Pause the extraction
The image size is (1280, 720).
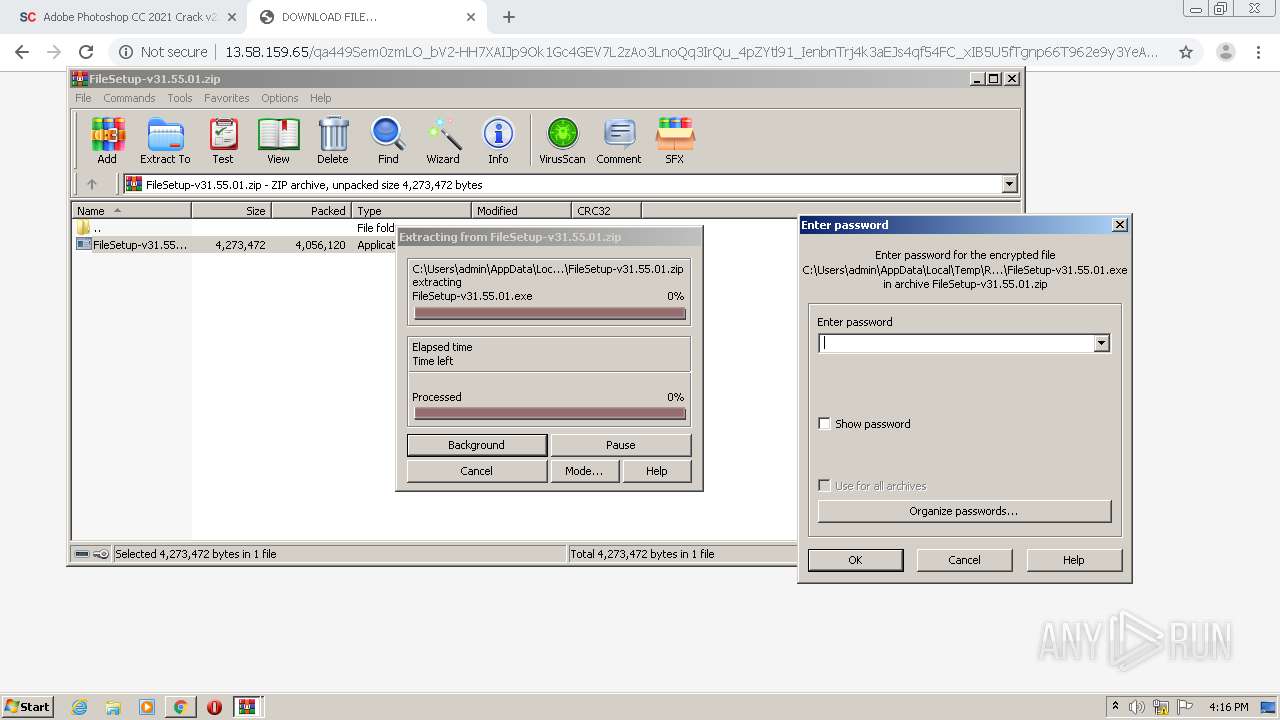620,445
